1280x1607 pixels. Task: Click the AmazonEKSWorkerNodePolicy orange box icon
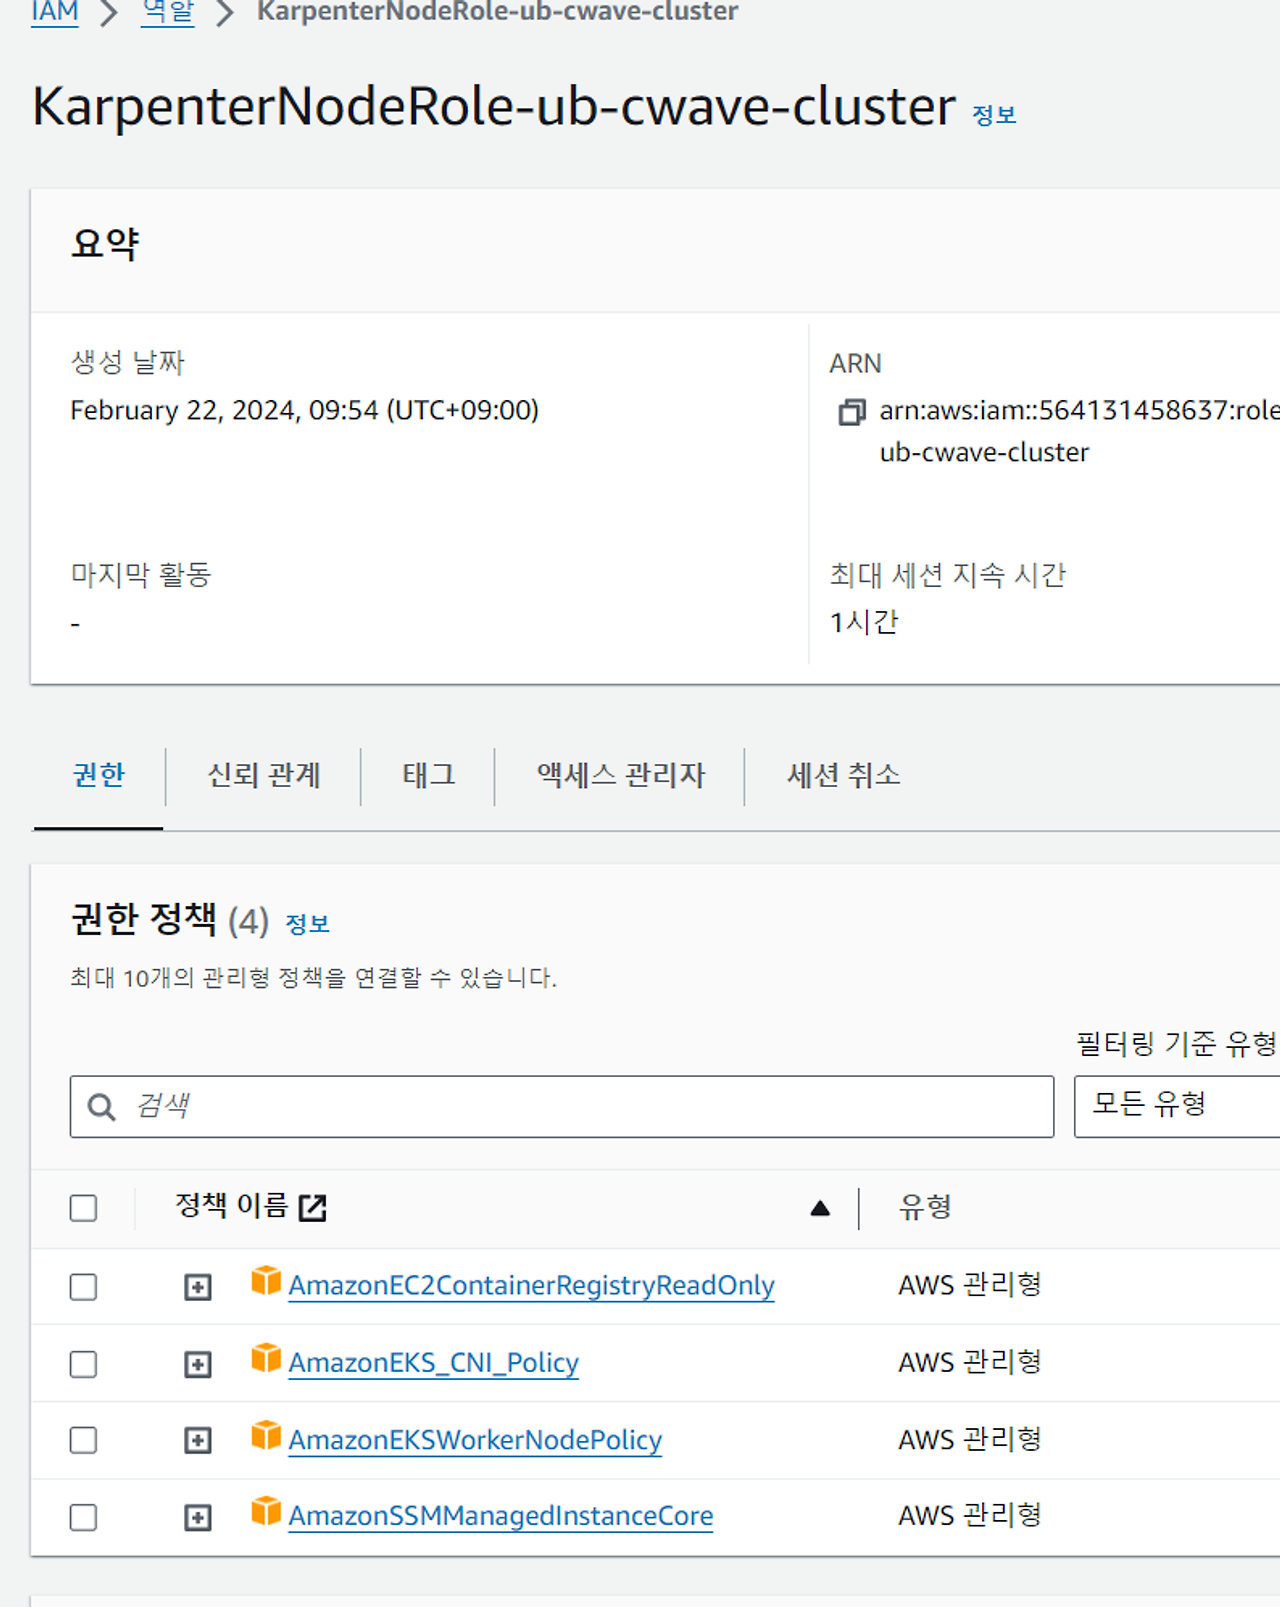coord(266,1435)
